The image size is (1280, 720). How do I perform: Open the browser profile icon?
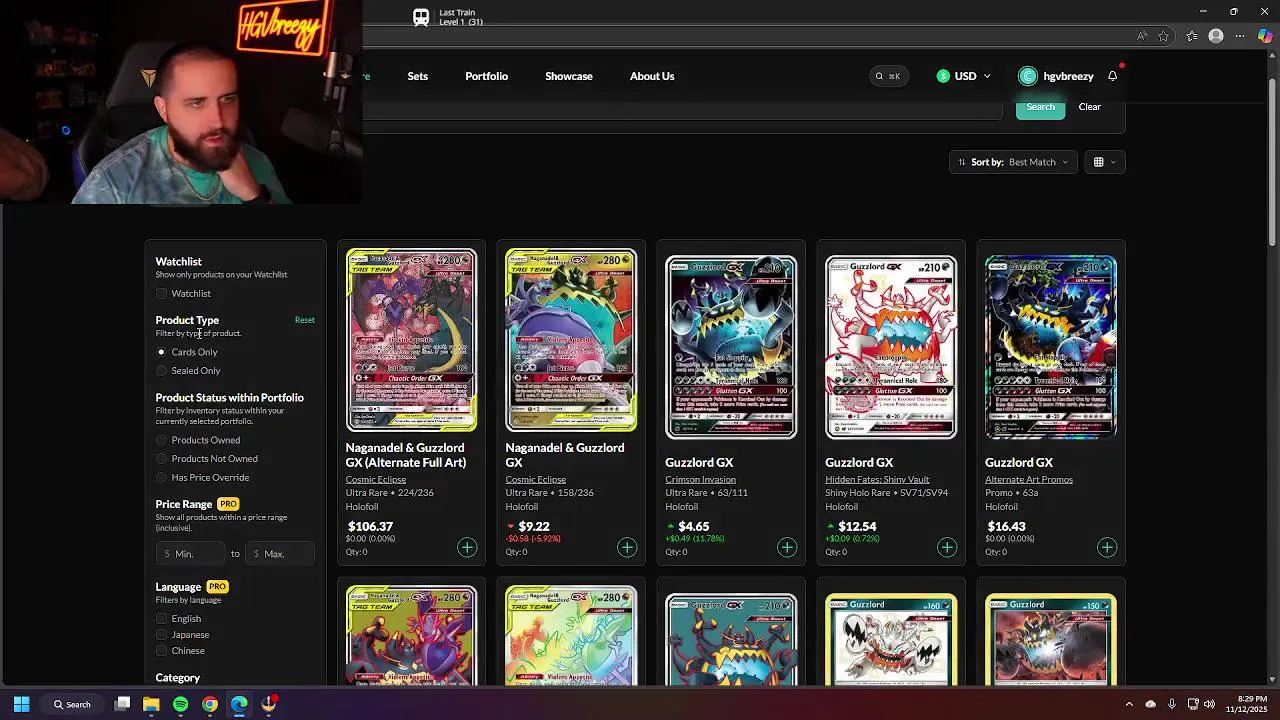tap(1216, 36)
